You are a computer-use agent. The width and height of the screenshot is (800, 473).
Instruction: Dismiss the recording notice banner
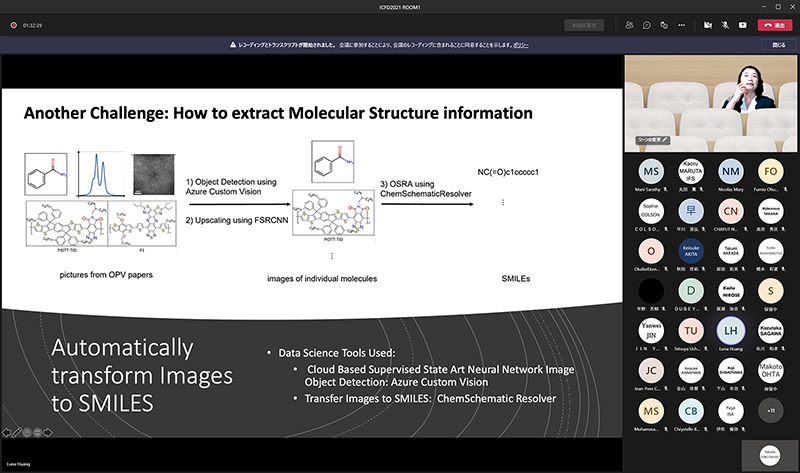tap(779, 45)
